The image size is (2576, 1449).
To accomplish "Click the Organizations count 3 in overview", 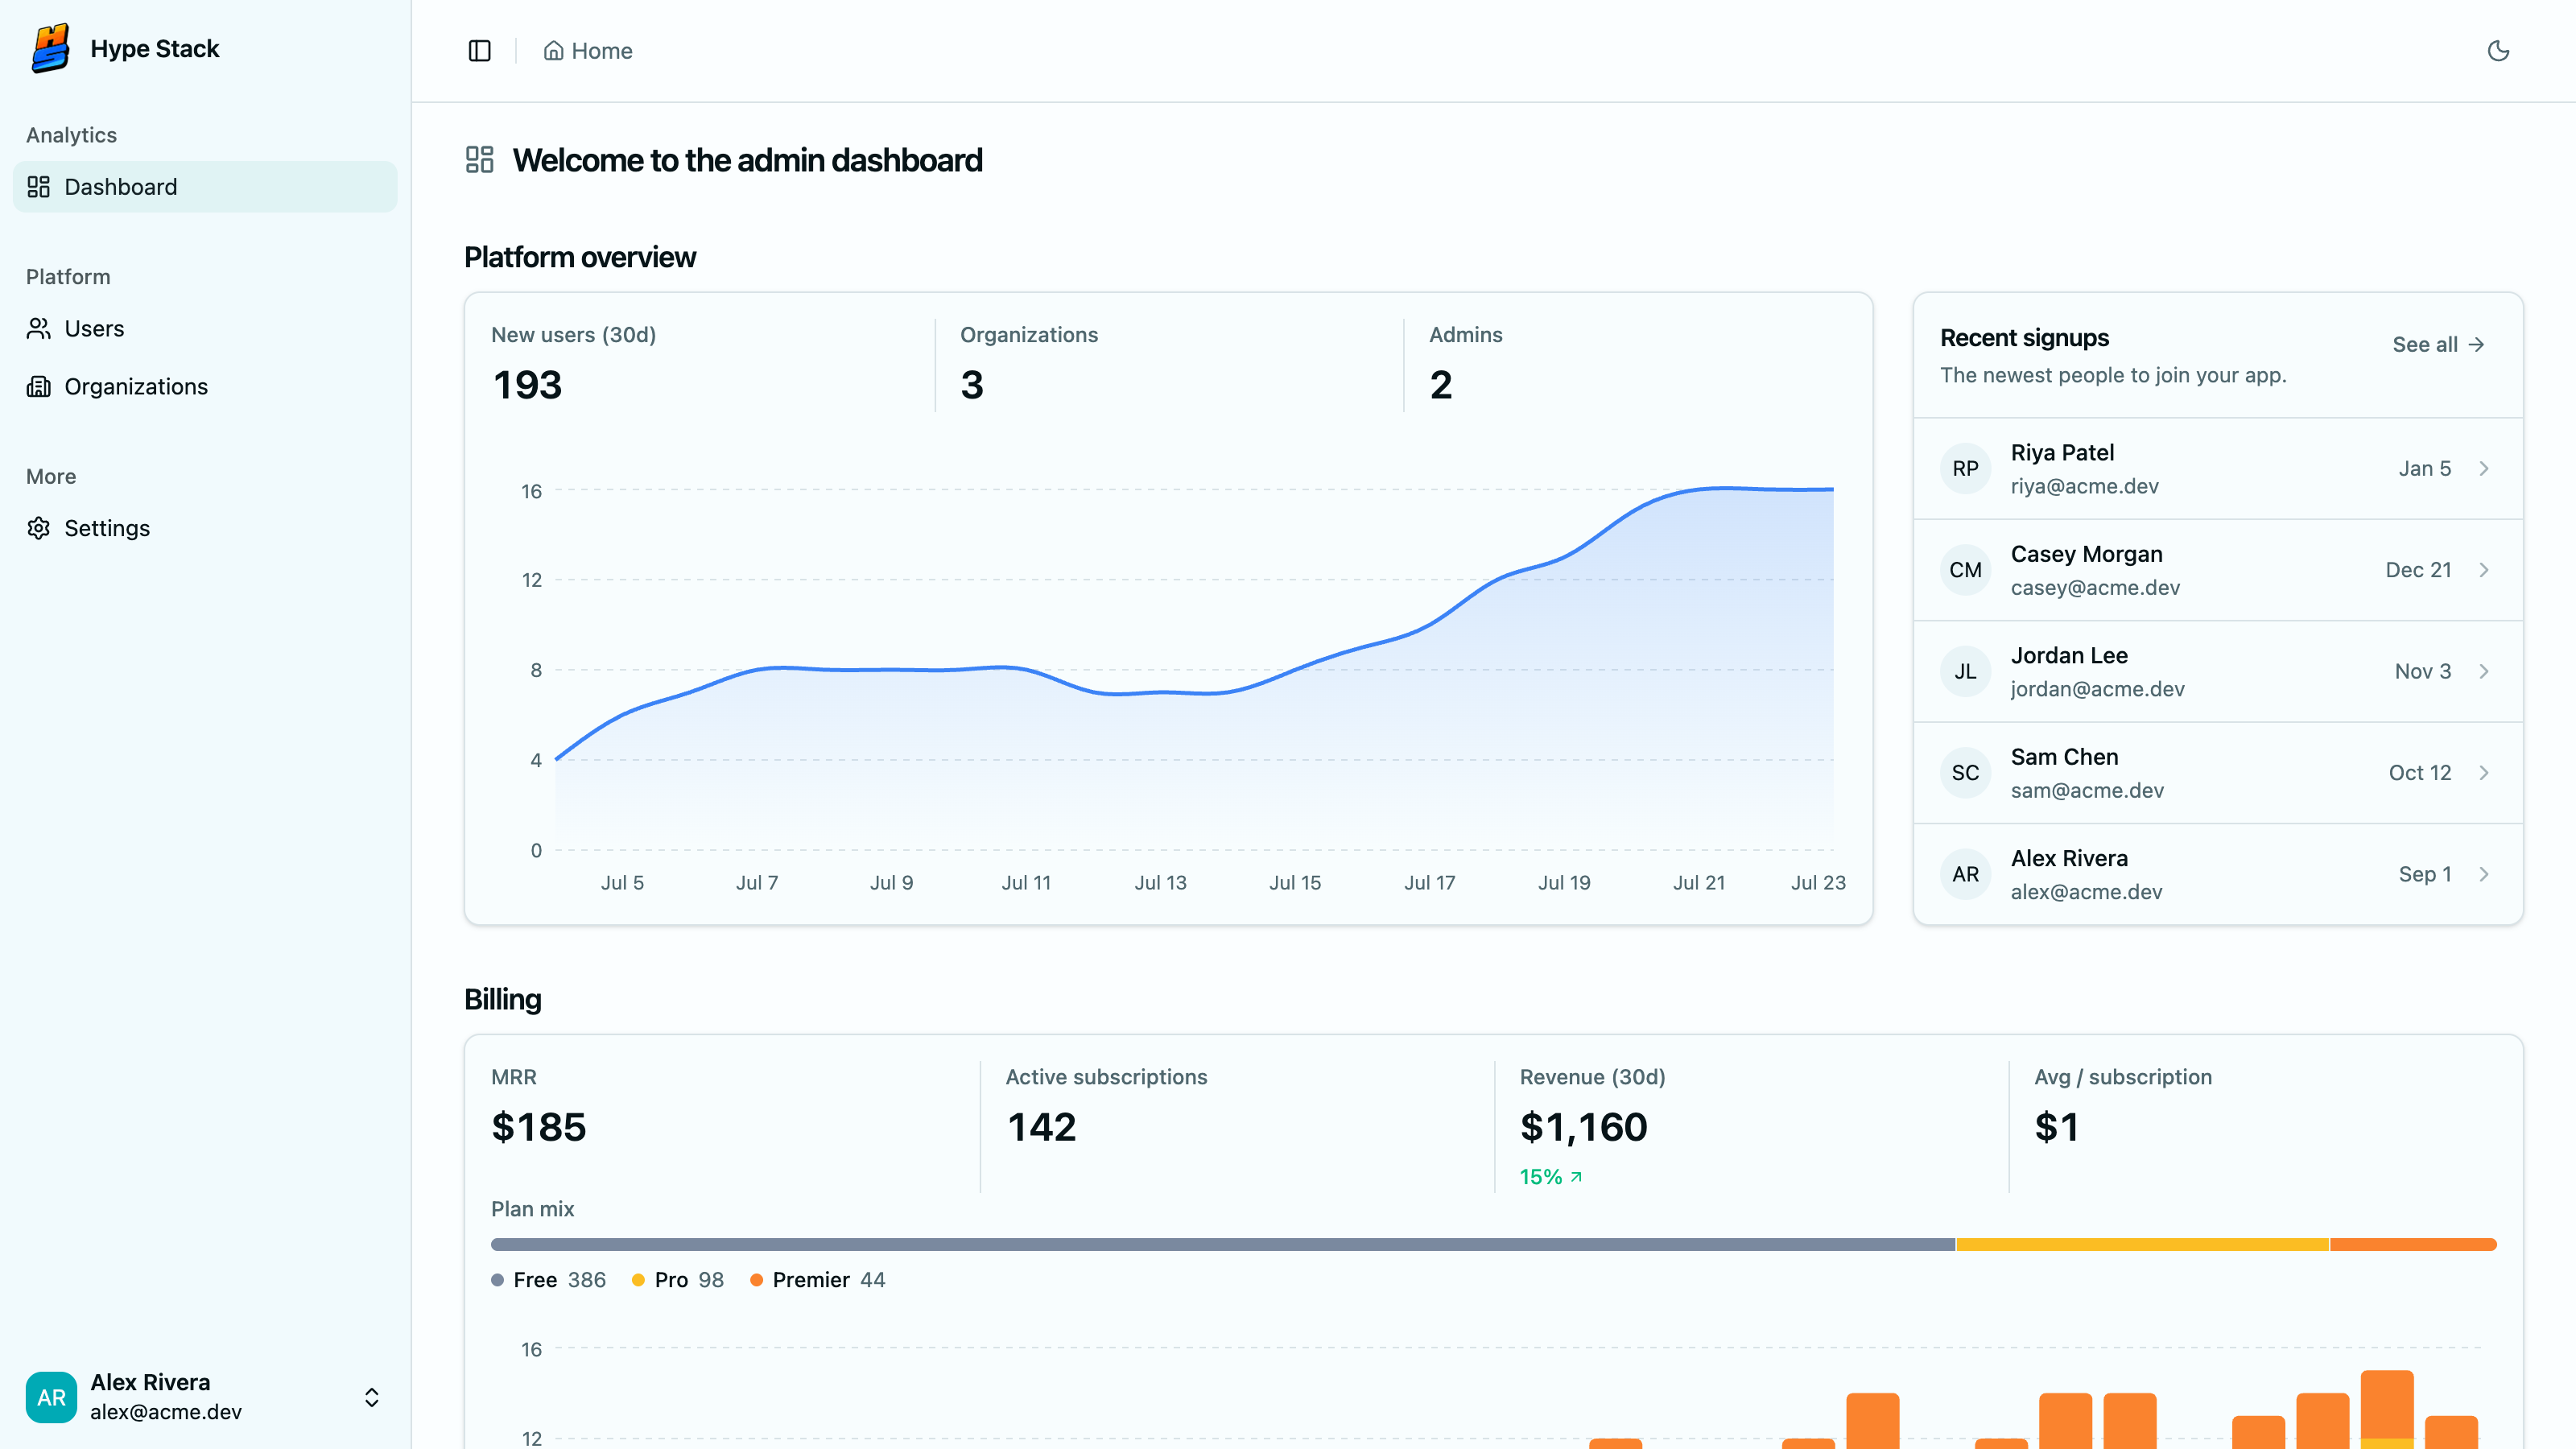I will [972, 385].
